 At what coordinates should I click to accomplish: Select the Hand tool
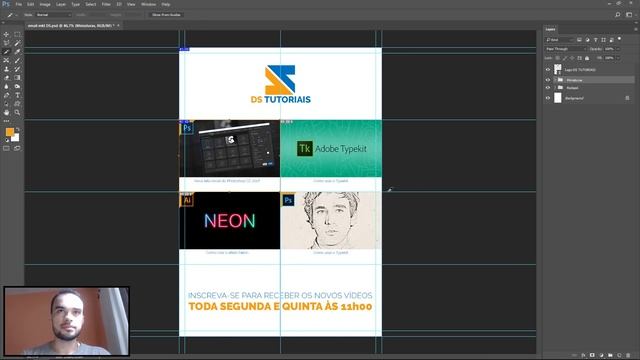pyautogui.click(x=6, y=112)
